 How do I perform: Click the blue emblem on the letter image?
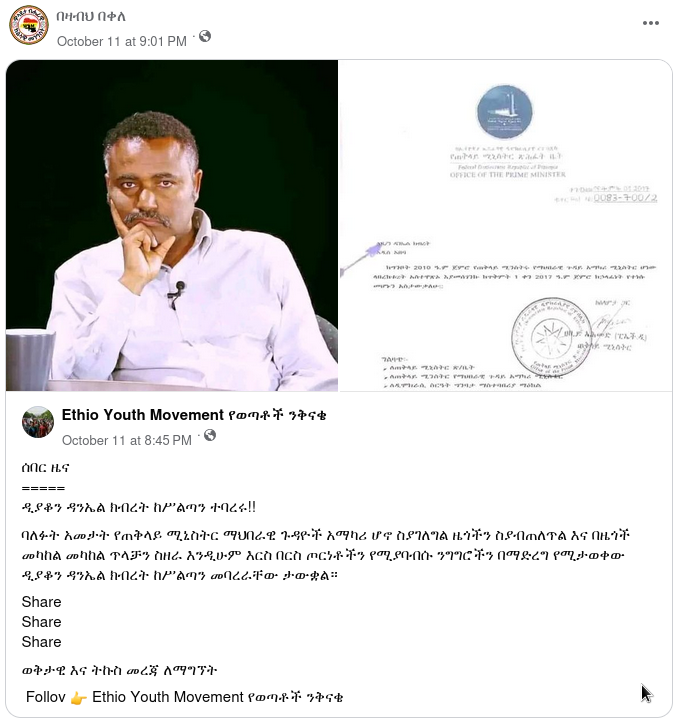pyautogui.click(x=505, y=112)
